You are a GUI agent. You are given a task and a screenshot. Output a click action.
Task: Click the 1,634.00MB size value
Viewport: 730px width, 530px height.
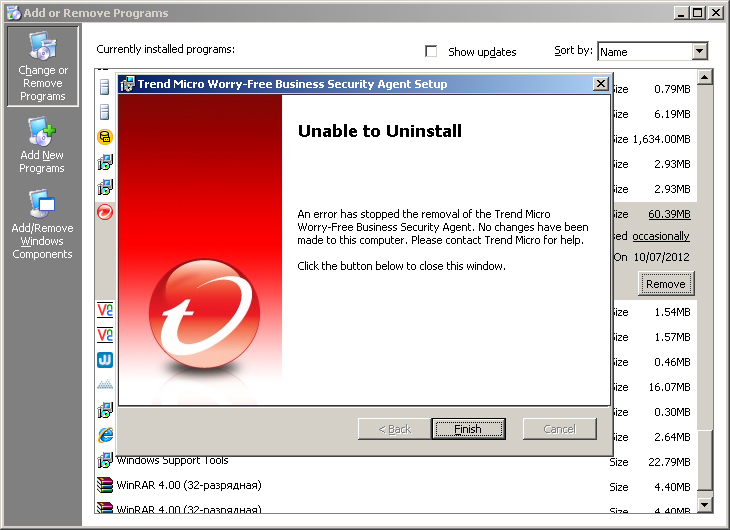tap(661, 139)
